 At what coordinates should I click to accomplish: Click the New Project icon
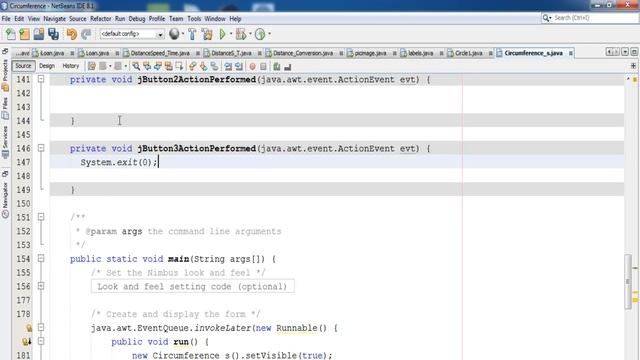point(24,34)
